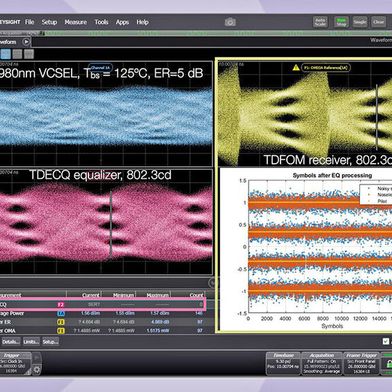392x392 pixels.
Task: Click the Current column header
Action: point(91,295)
